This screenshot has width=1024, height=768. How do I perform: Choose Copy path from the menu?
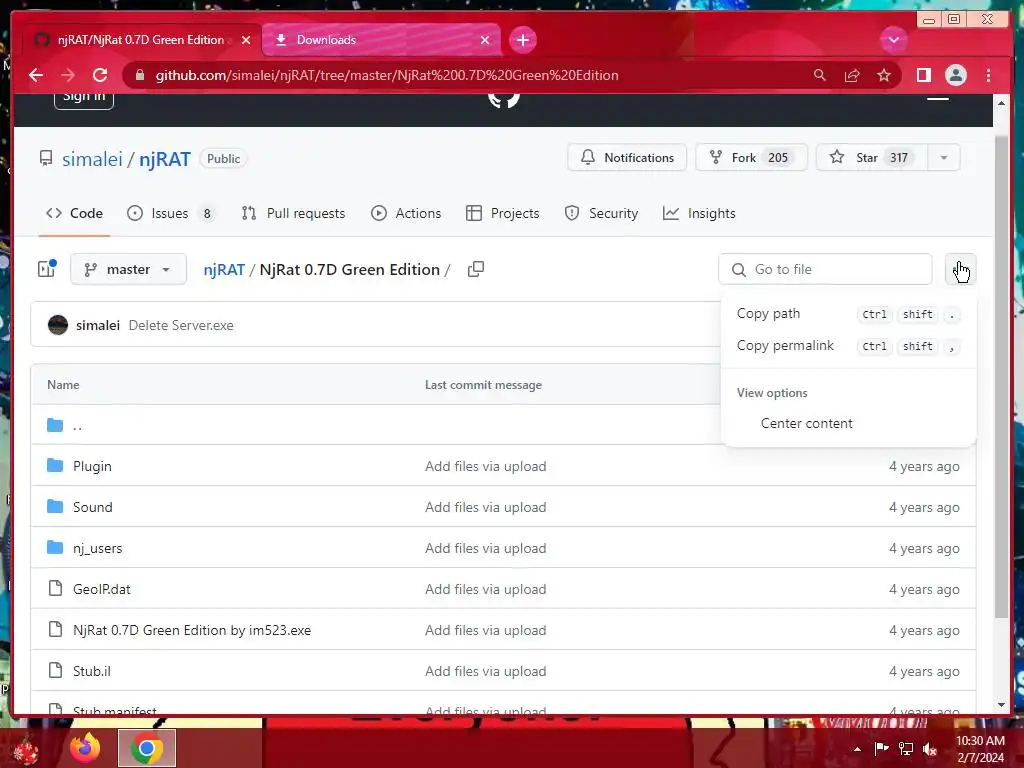(848, 313)
